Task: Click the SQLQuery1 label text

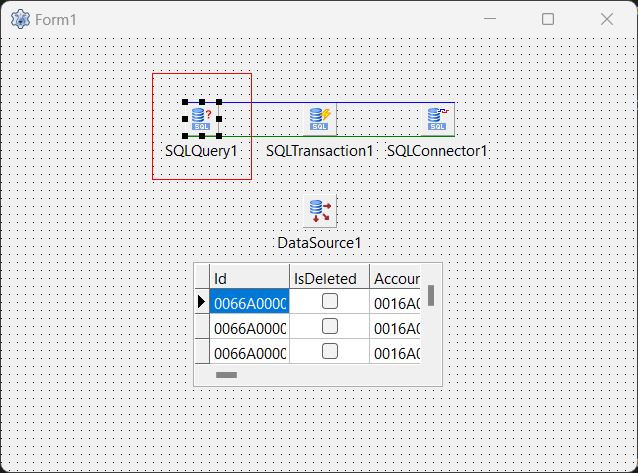Action: pos(202,151)
